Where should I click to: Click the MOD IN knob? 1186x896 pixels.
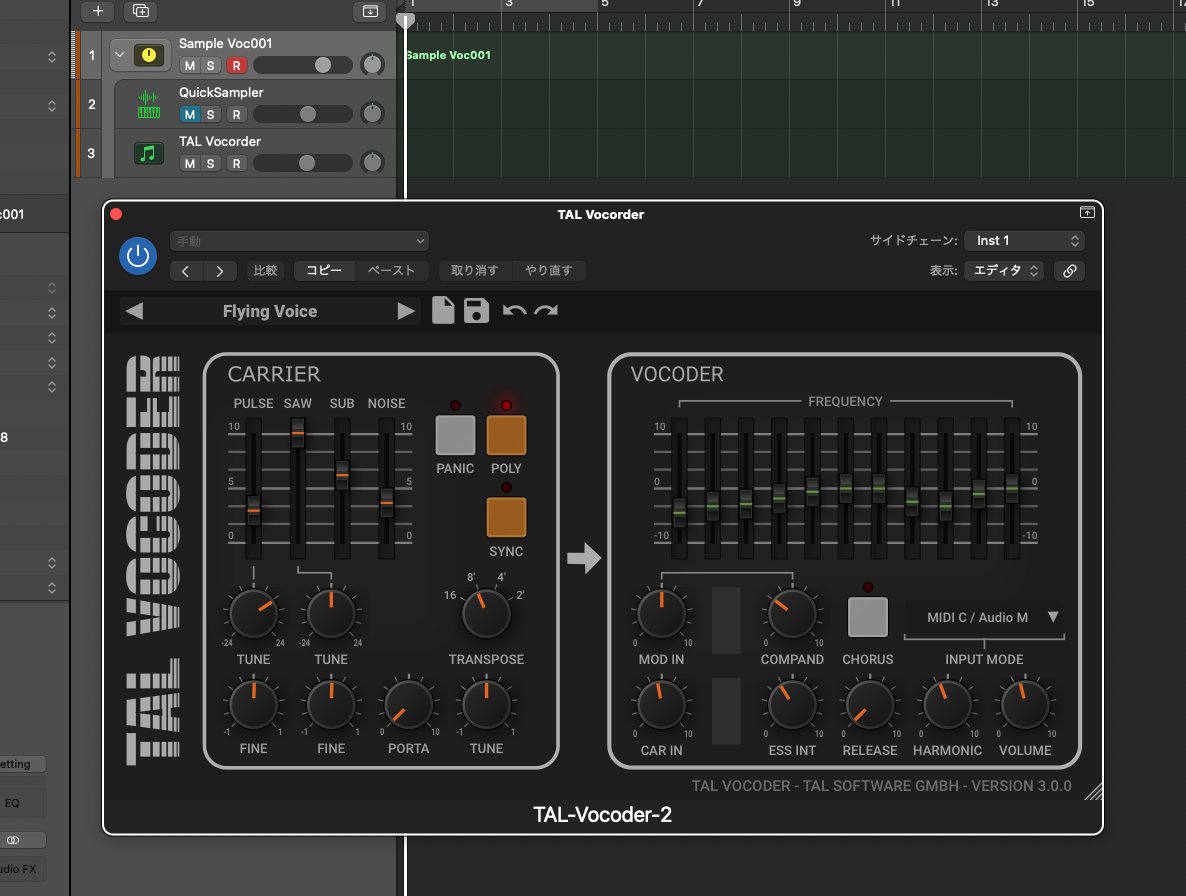click(x=662, y=614)
